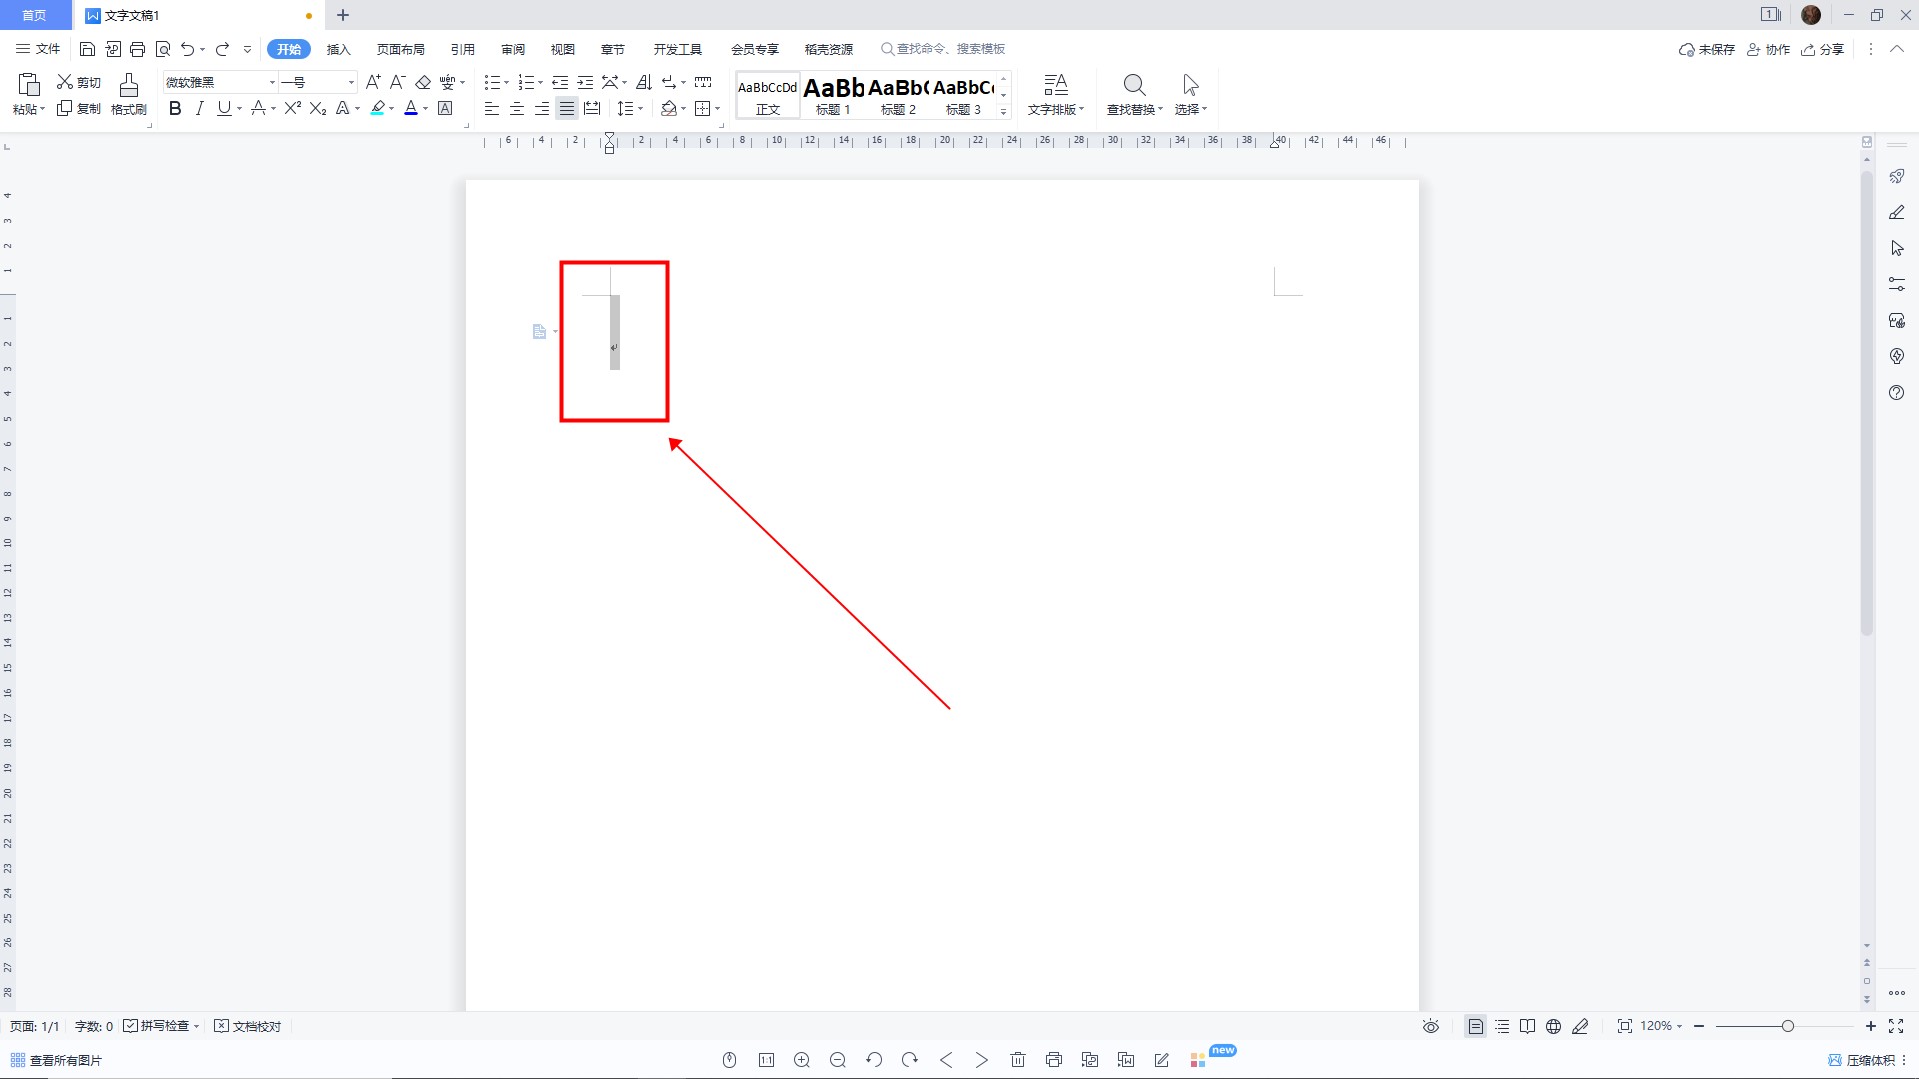
Task: Switch to web layout view globe icon
Action: (1553, 1026)
